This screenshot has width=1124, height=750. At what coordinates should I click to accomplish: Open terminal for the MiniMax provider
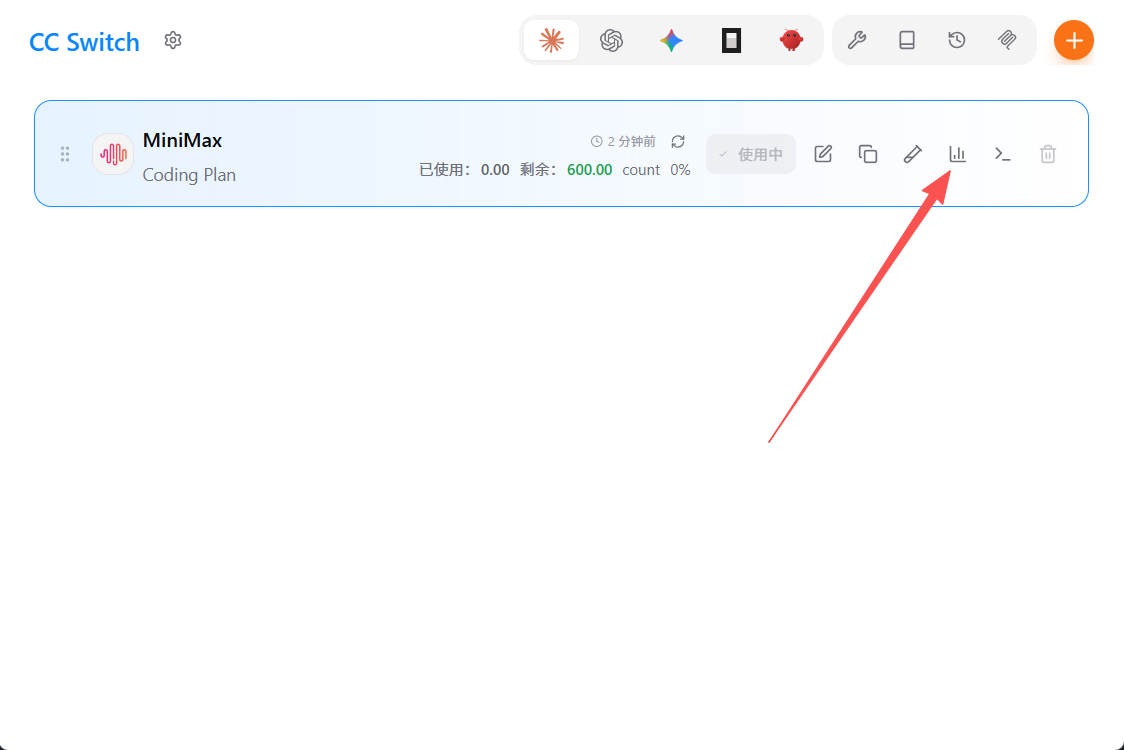pos(1002,154)
